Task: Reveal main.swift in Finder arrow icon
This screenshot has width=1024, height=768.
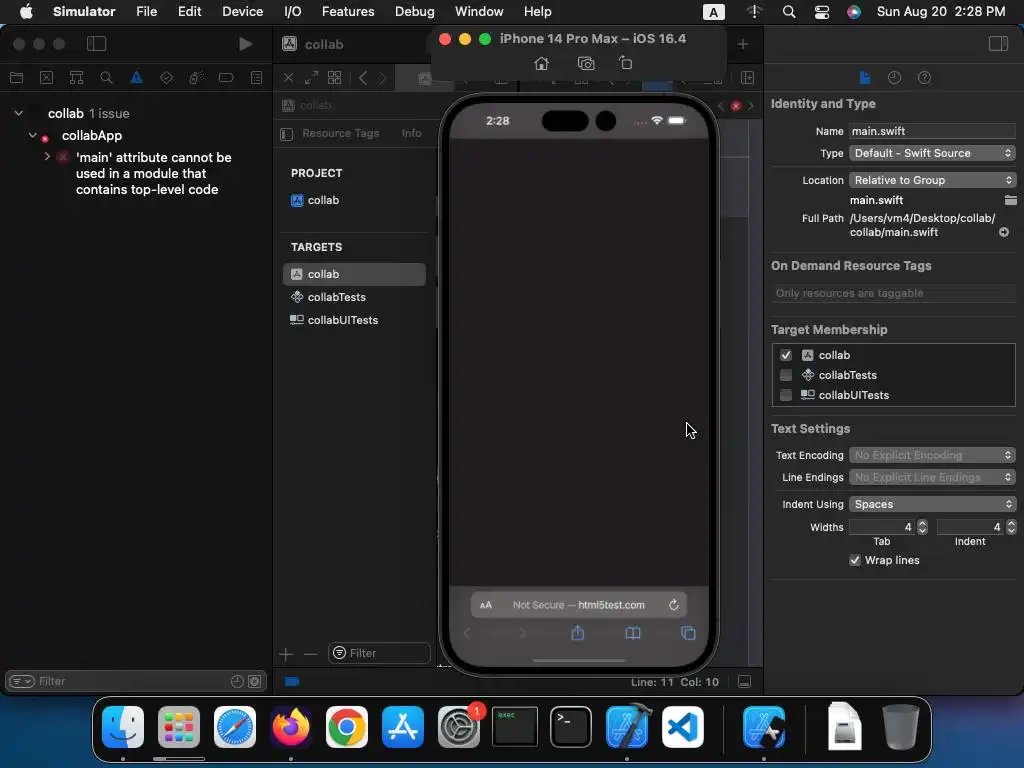Action: tap(1004, 232)
